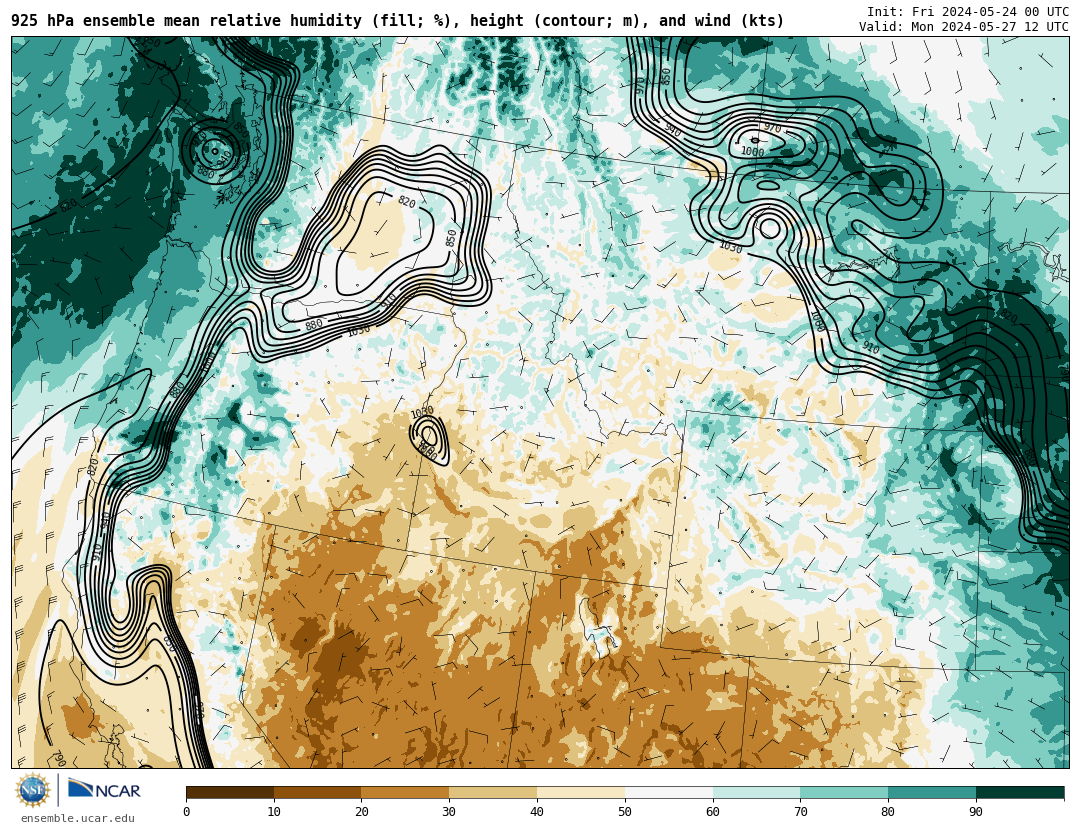Click the plot title text

[x=397, y=21]
